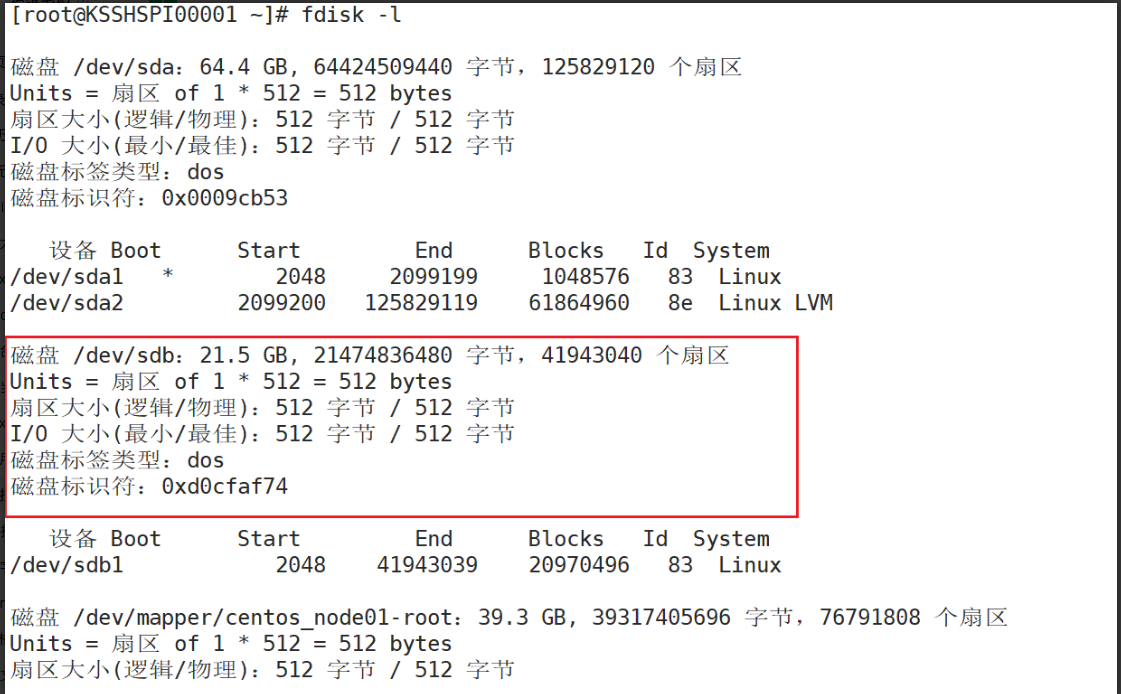Select the End value 41943039
1121x694 pixels.
click(427, 565)
